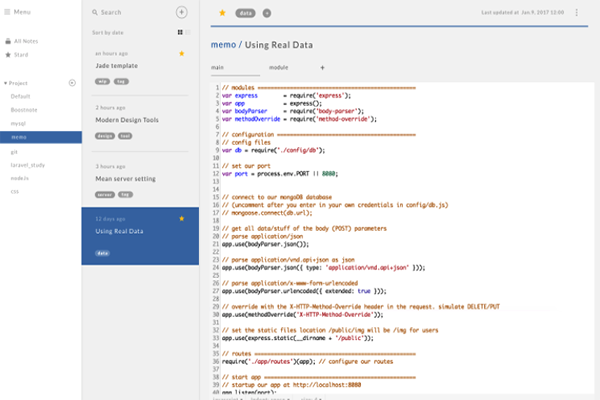
Task: Unstar the Jade template note
Action: [x=182, y=54]
